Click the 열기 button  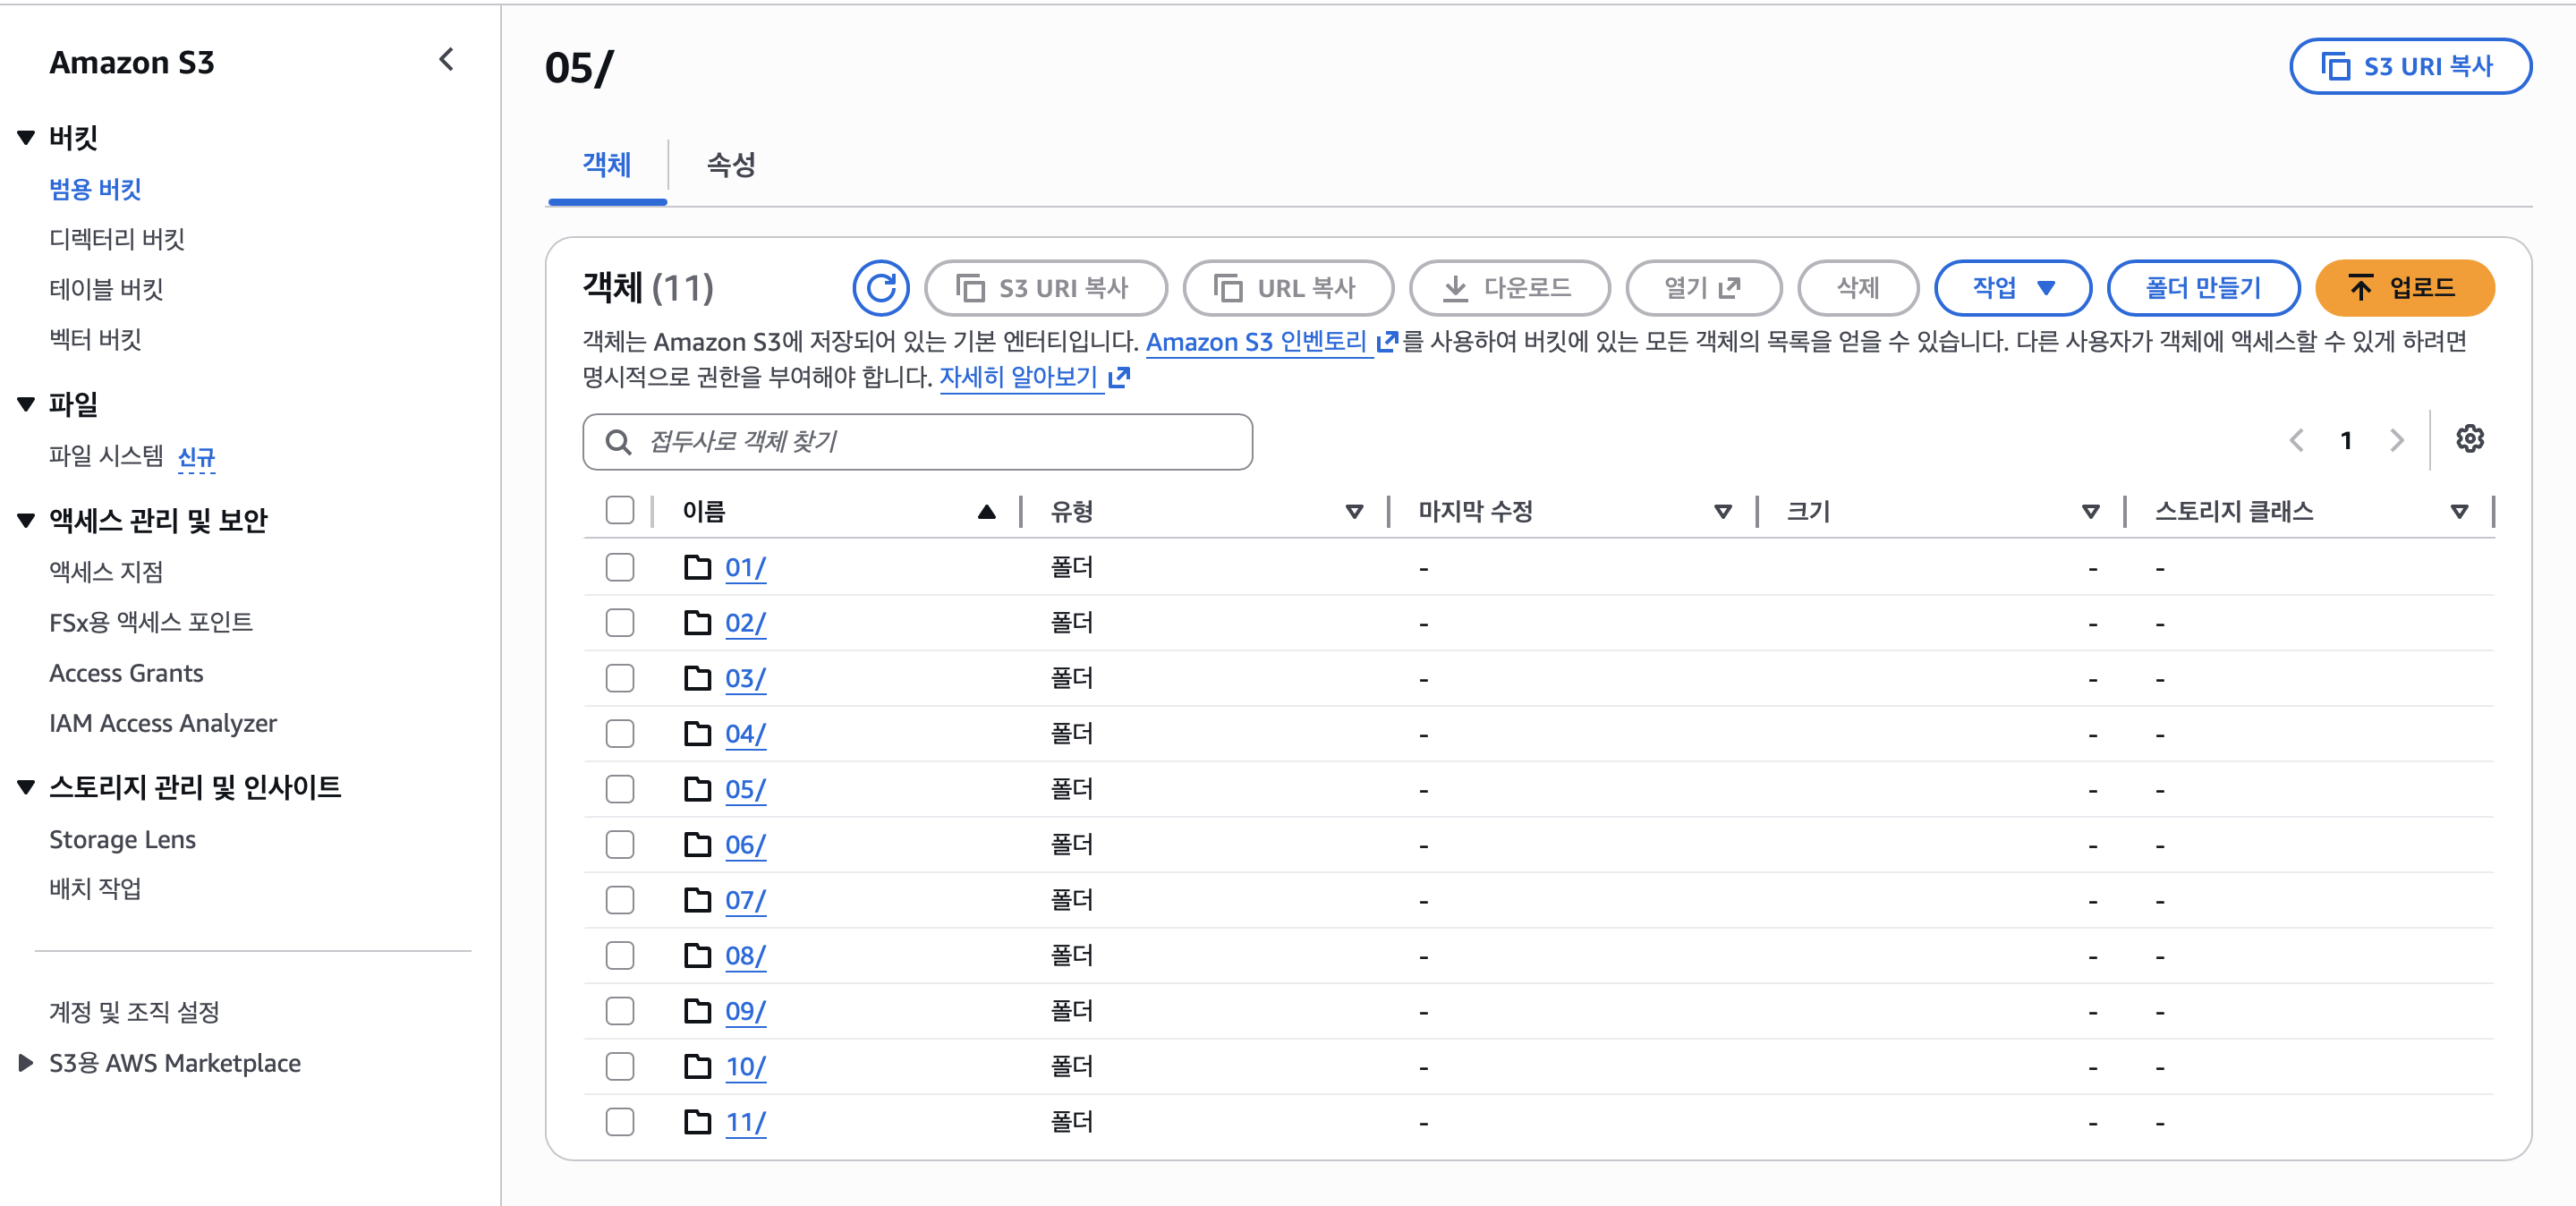[1703, 288]
